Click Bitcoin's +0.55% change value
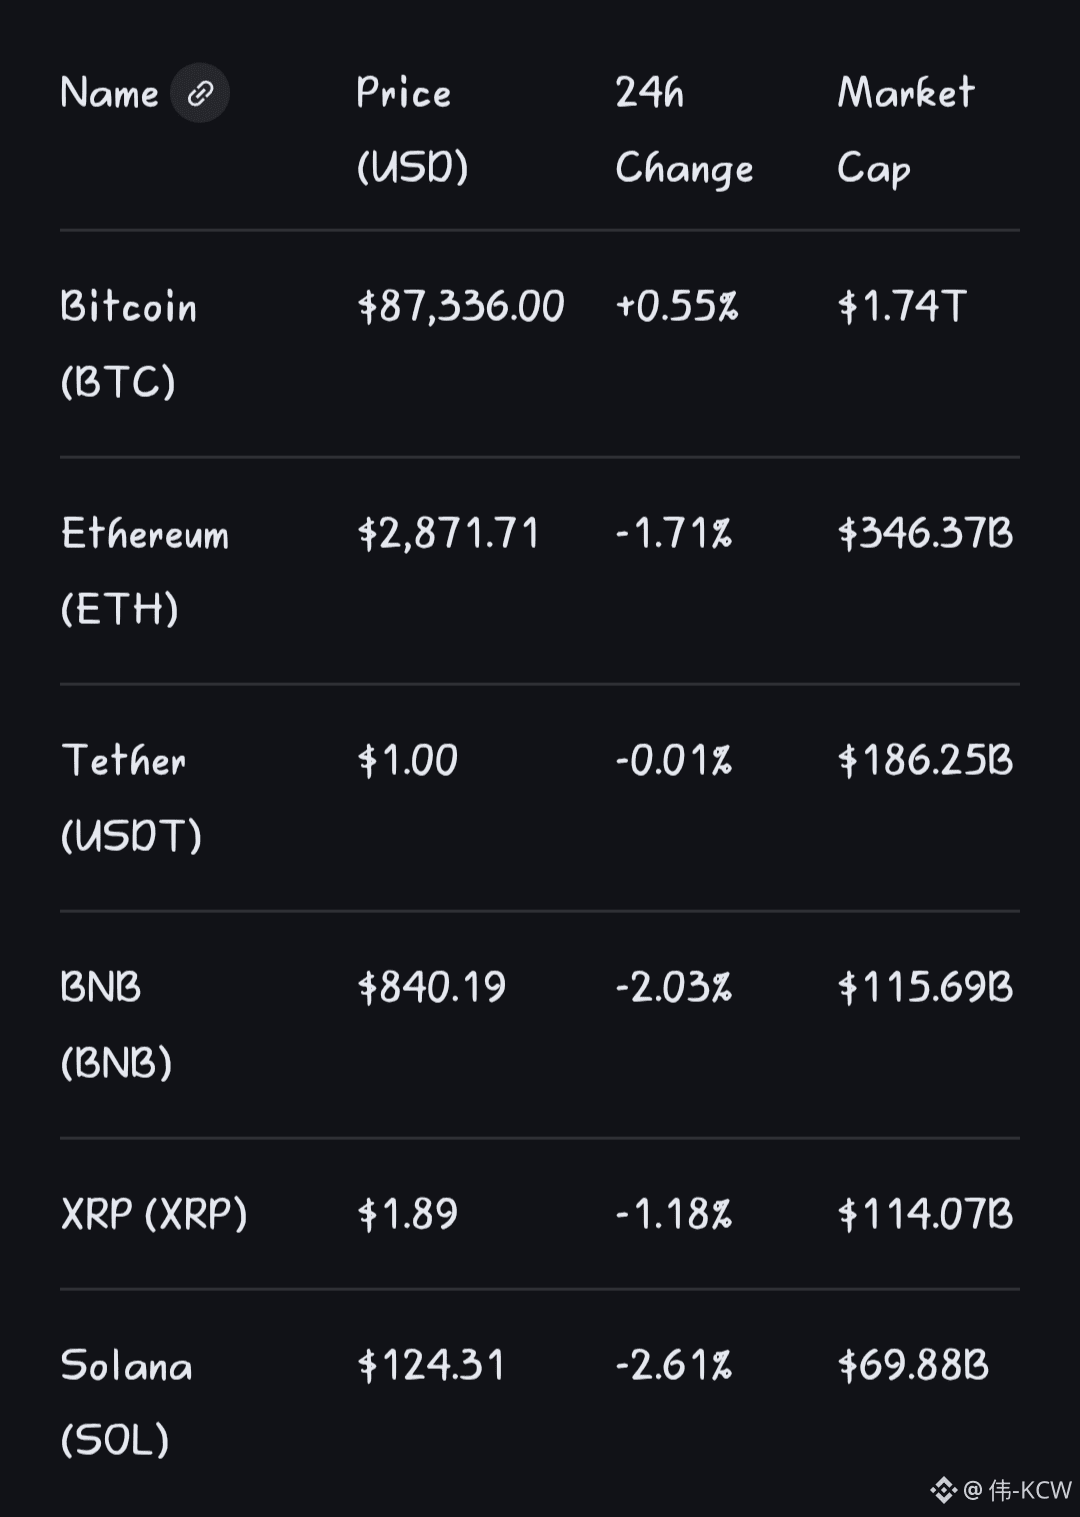 click(x=676, y=306)
